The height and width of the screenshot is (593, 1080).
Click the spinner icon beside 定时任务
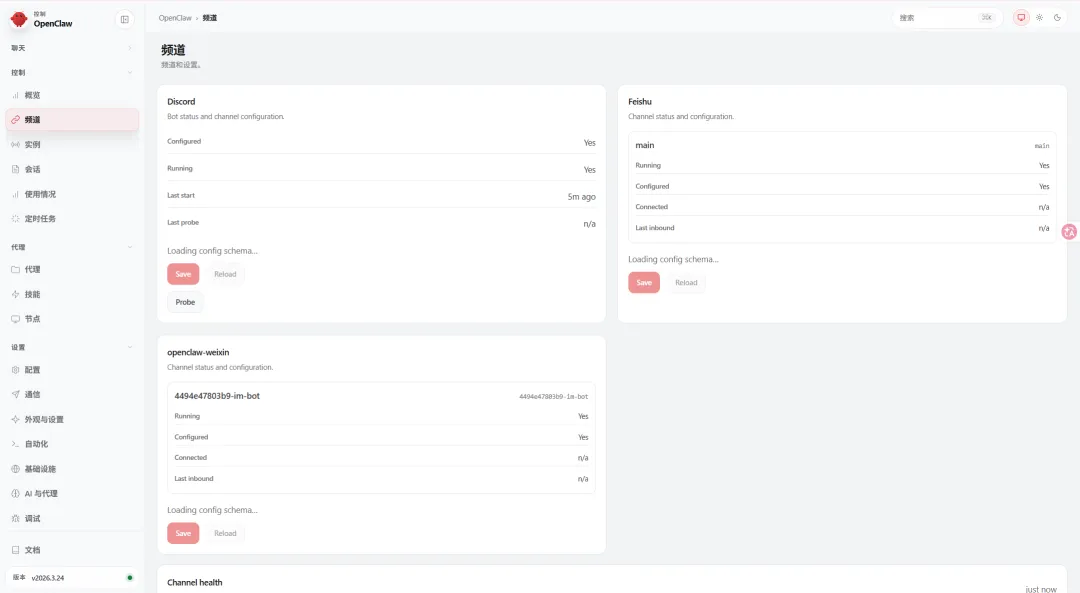pyautogui.click(x=15, y=219)
